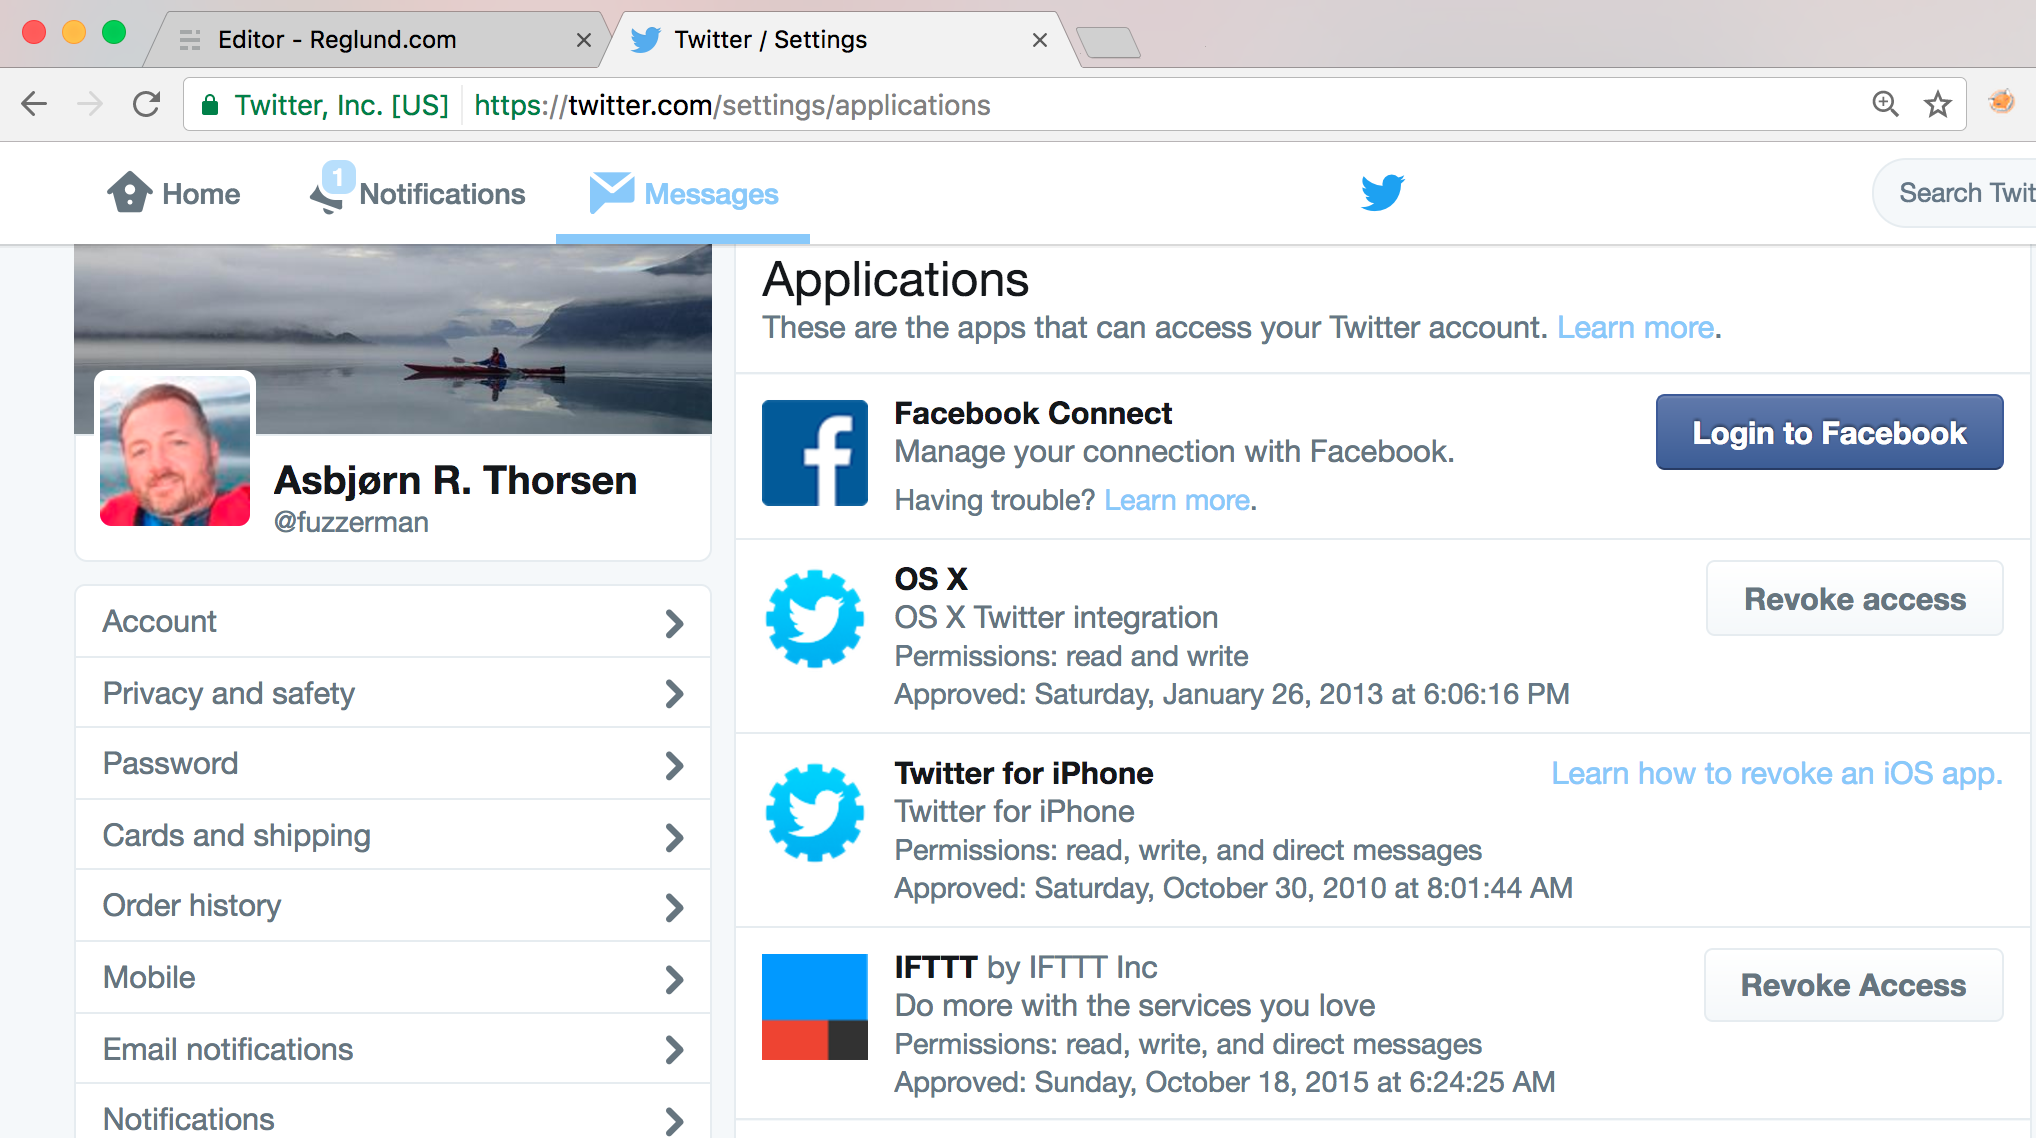Image resolution: width=2036 pixels, height=1138 pixels.
Task: Learn how to revoke an iOS app
Action: click(x=1775, y=773)
